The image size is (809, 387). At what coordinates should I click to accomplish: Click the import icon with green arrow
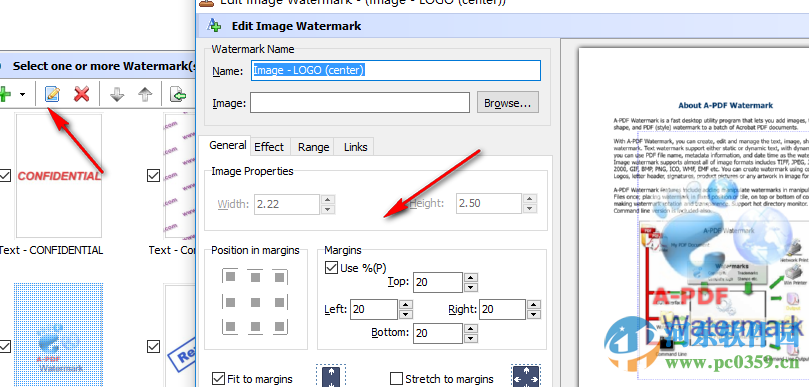178,94
